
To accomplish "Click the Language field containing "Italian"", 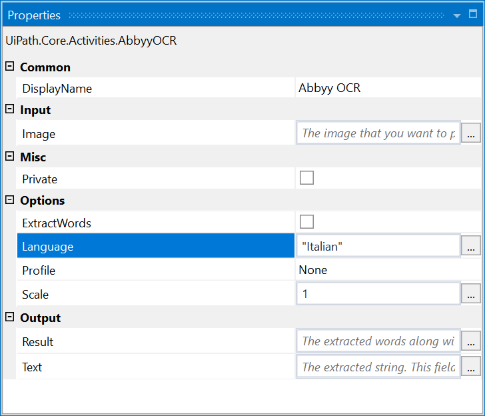I will pyautogui.click(x=378, y=246).
